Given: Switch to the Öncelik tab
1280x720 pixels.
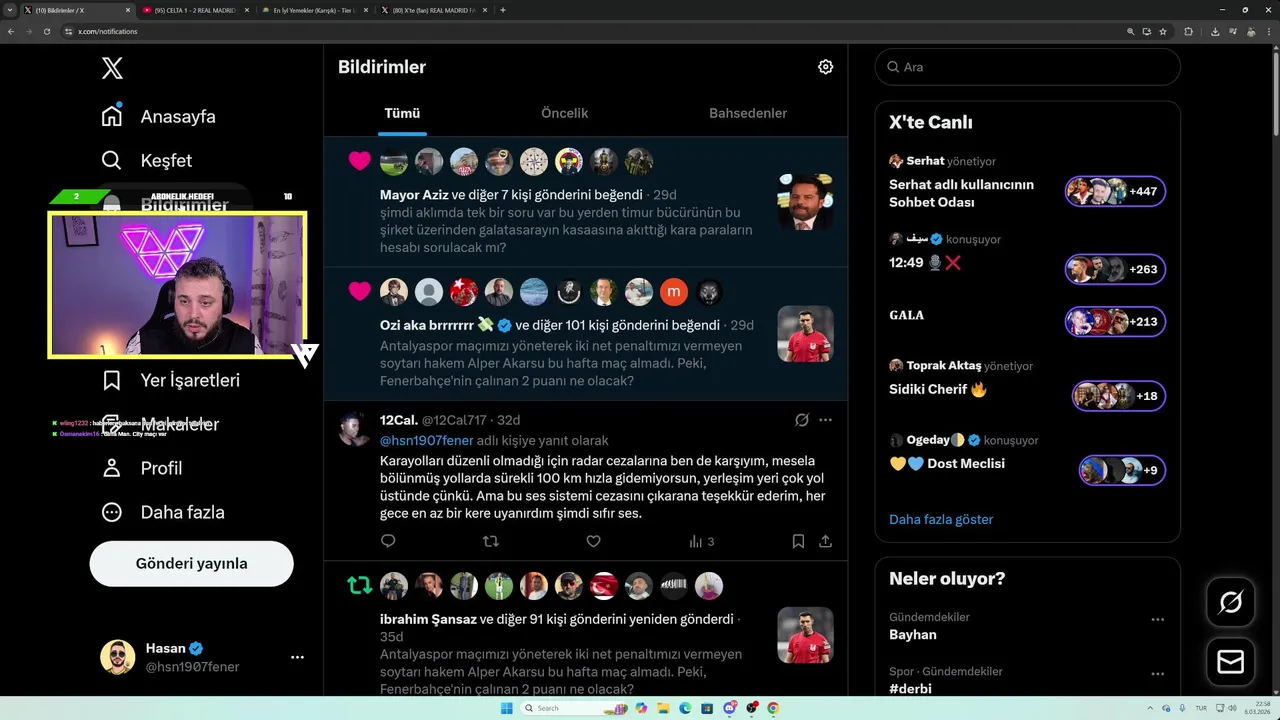Looking at the screenshot, I should click(564, 113).
